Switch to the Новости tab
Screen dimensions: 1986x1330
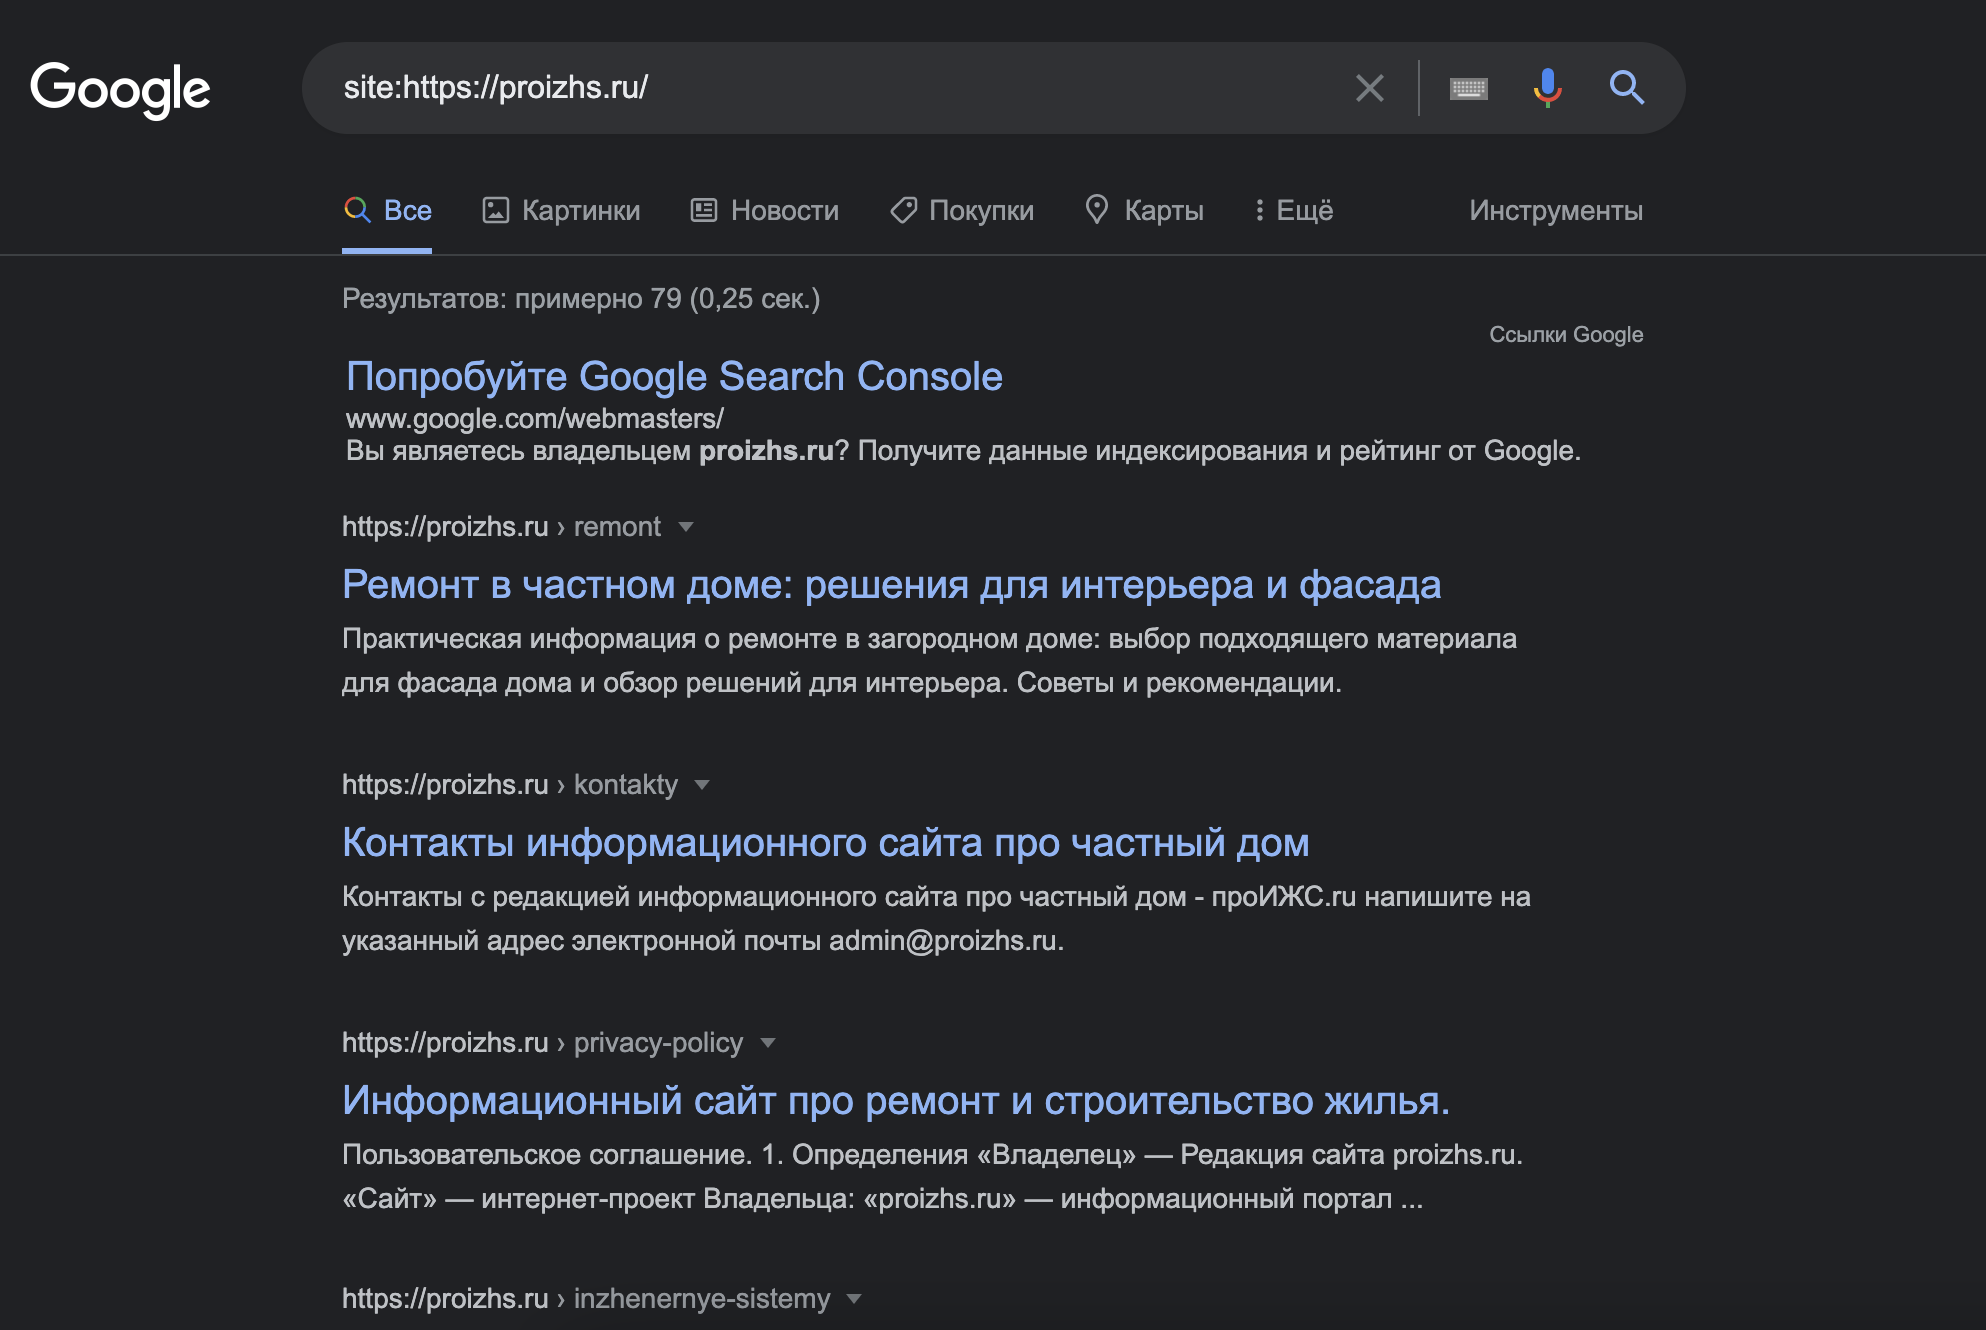(765, 210)
